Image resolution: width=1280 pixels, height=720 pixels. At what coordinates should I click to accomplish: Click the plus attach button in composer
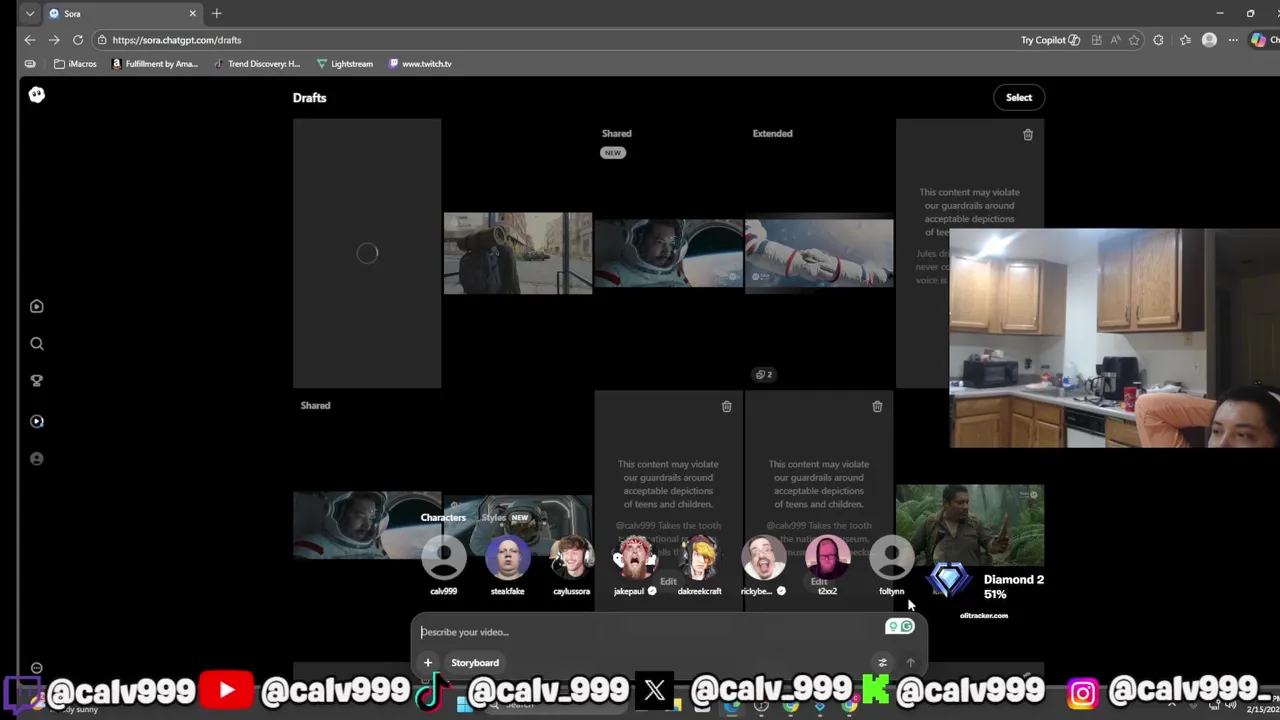point(427,662)
